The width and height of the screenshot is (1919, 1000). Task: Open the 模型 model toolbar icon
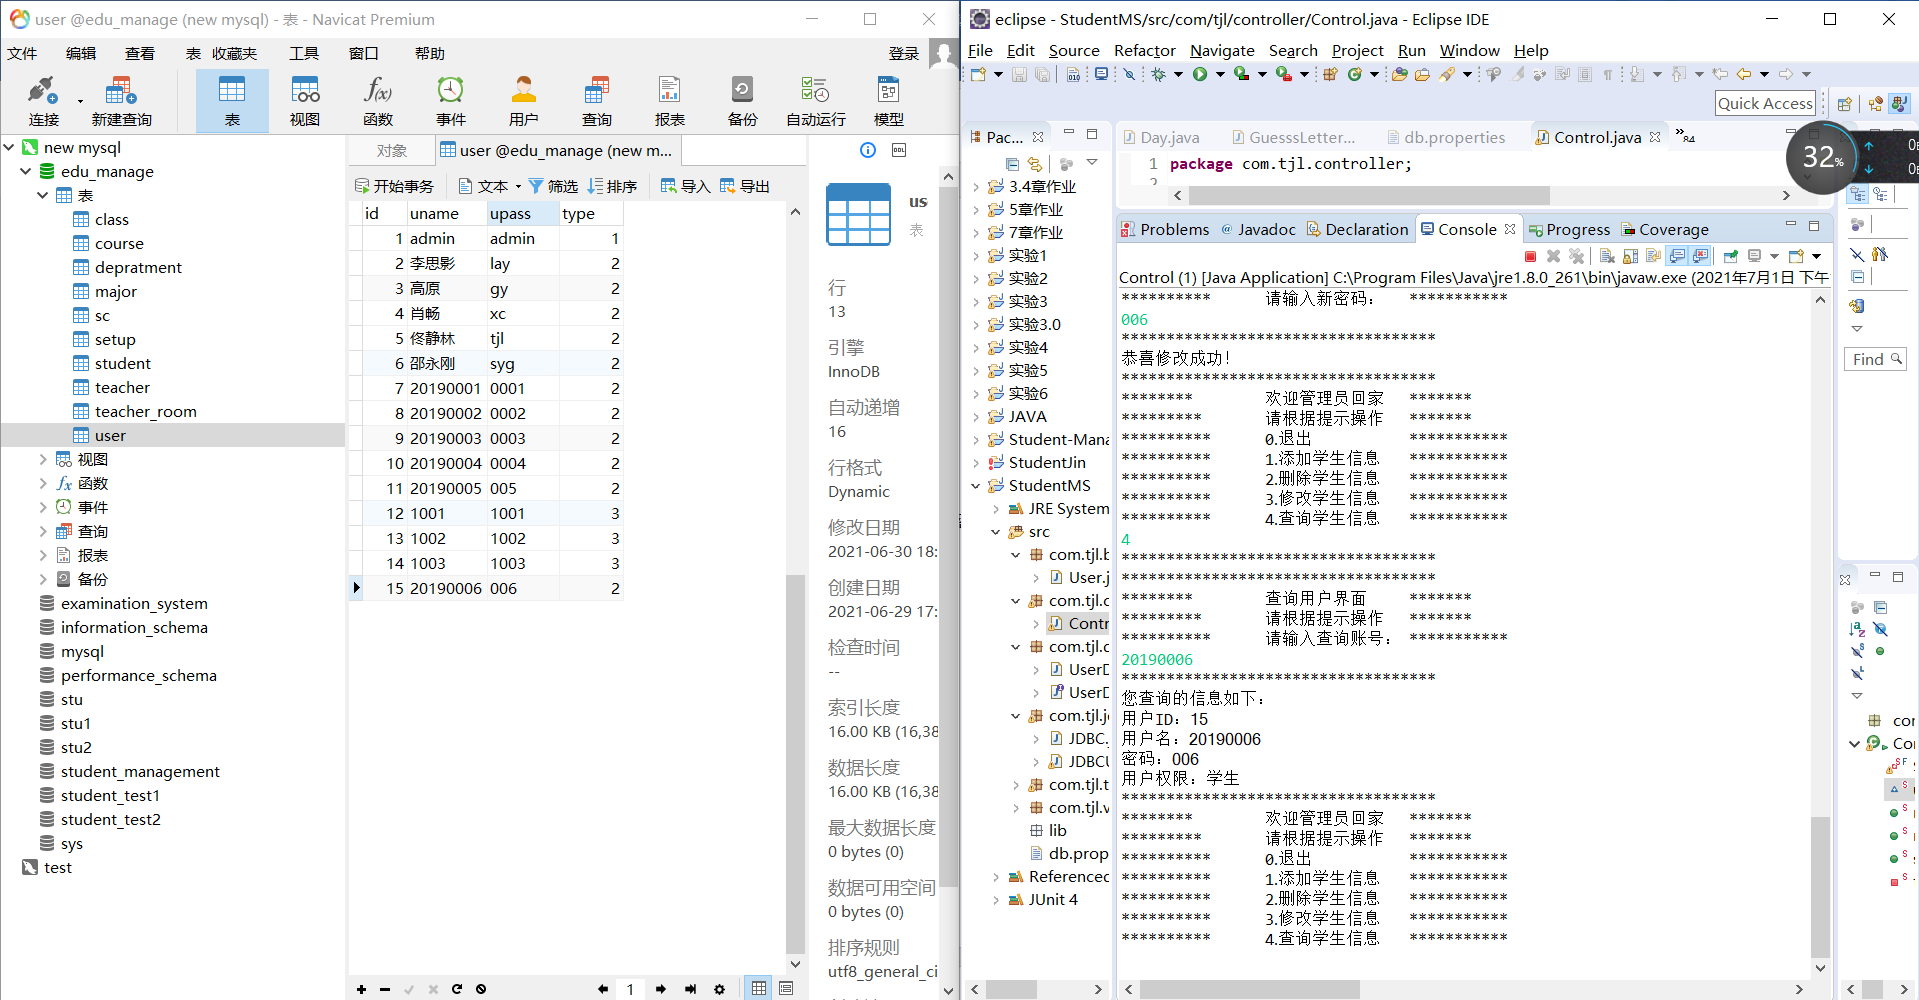[889, 100]
